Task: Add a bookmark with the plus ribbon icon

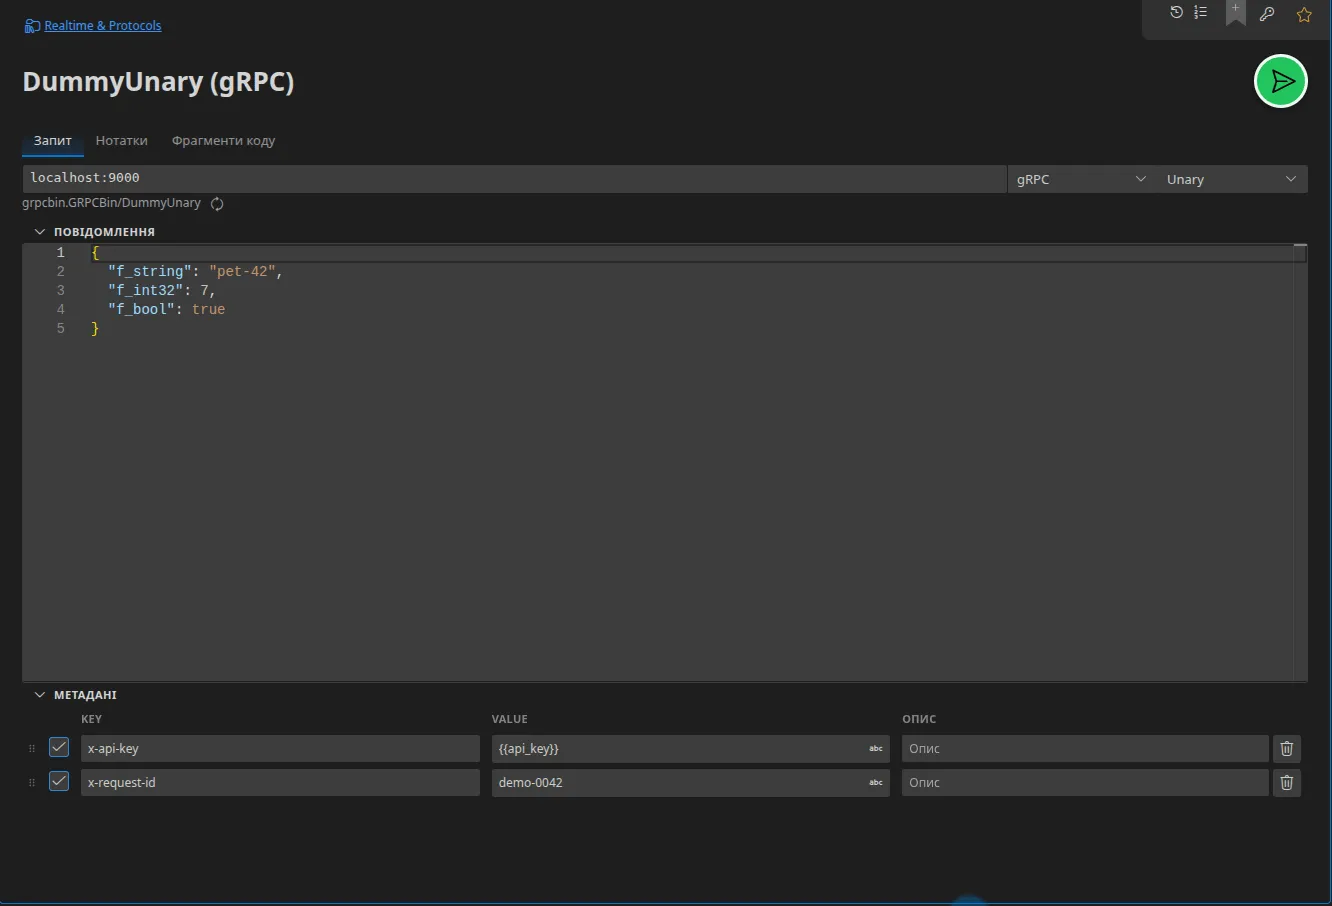Action: point(1236,13)
